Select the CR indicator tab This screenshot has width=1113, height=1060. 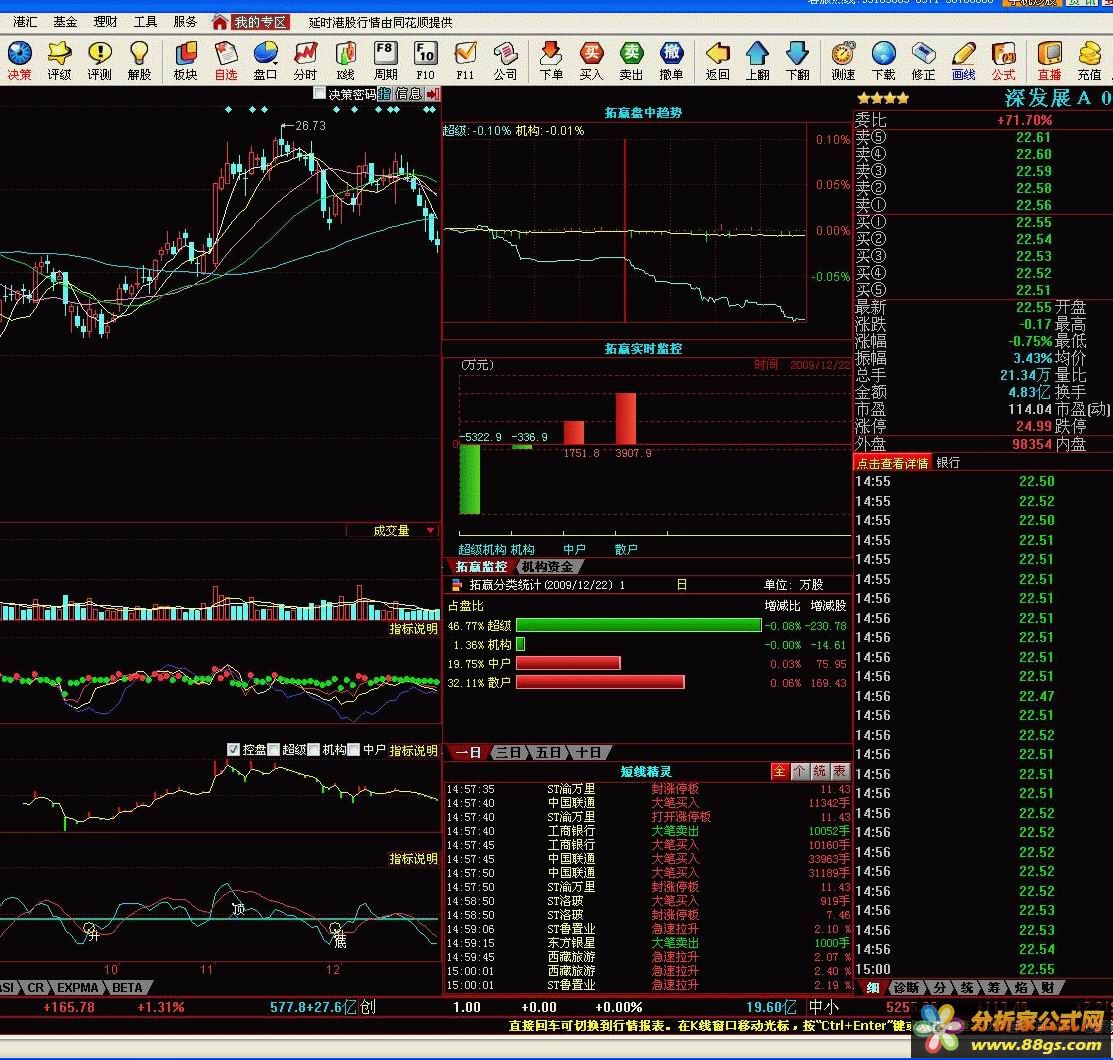[x=35, y=988]
